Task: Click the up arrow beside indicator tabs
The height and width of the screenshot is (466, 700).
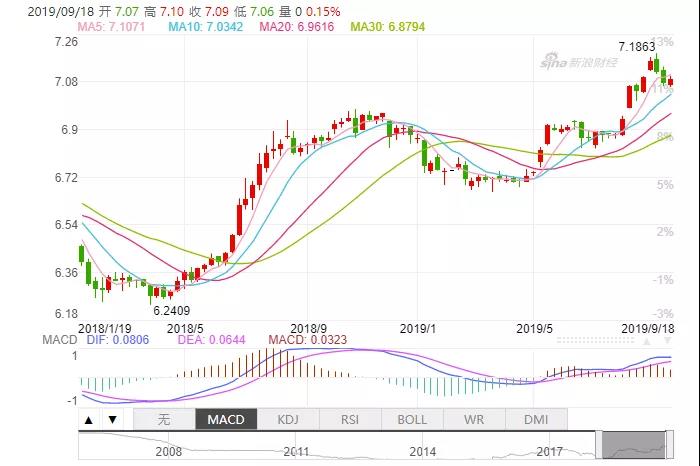Action: [x=90, y=420]
